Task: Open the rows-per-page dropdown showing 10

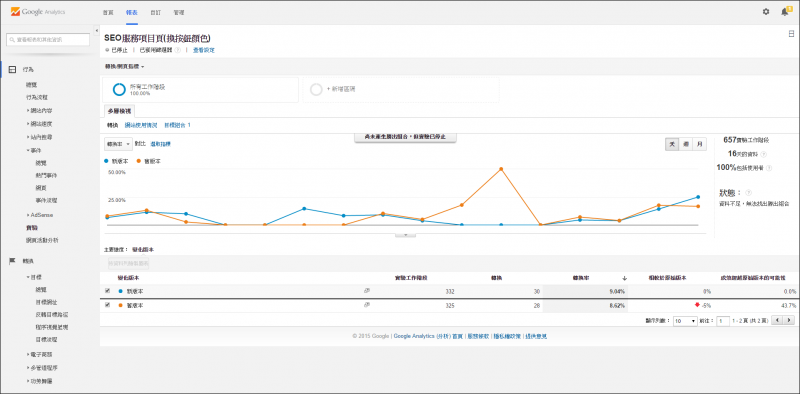Action: (685, 321)
